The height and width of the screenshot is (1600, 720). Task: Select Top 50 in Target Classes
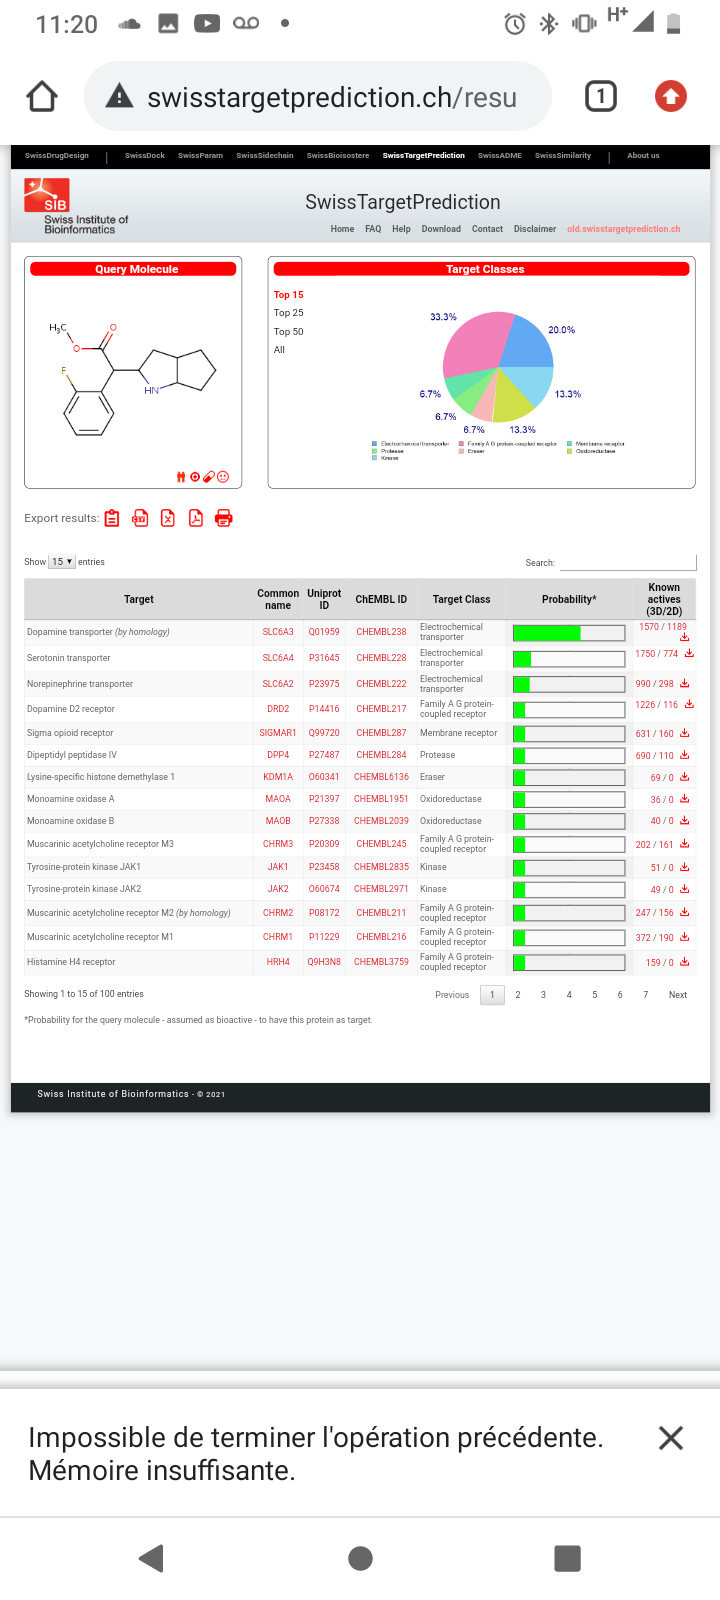289,332
